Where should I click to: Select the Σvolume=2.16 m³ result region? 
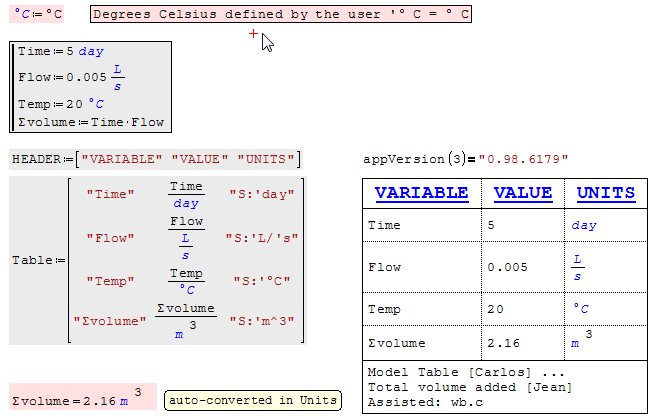click(83, 399)
